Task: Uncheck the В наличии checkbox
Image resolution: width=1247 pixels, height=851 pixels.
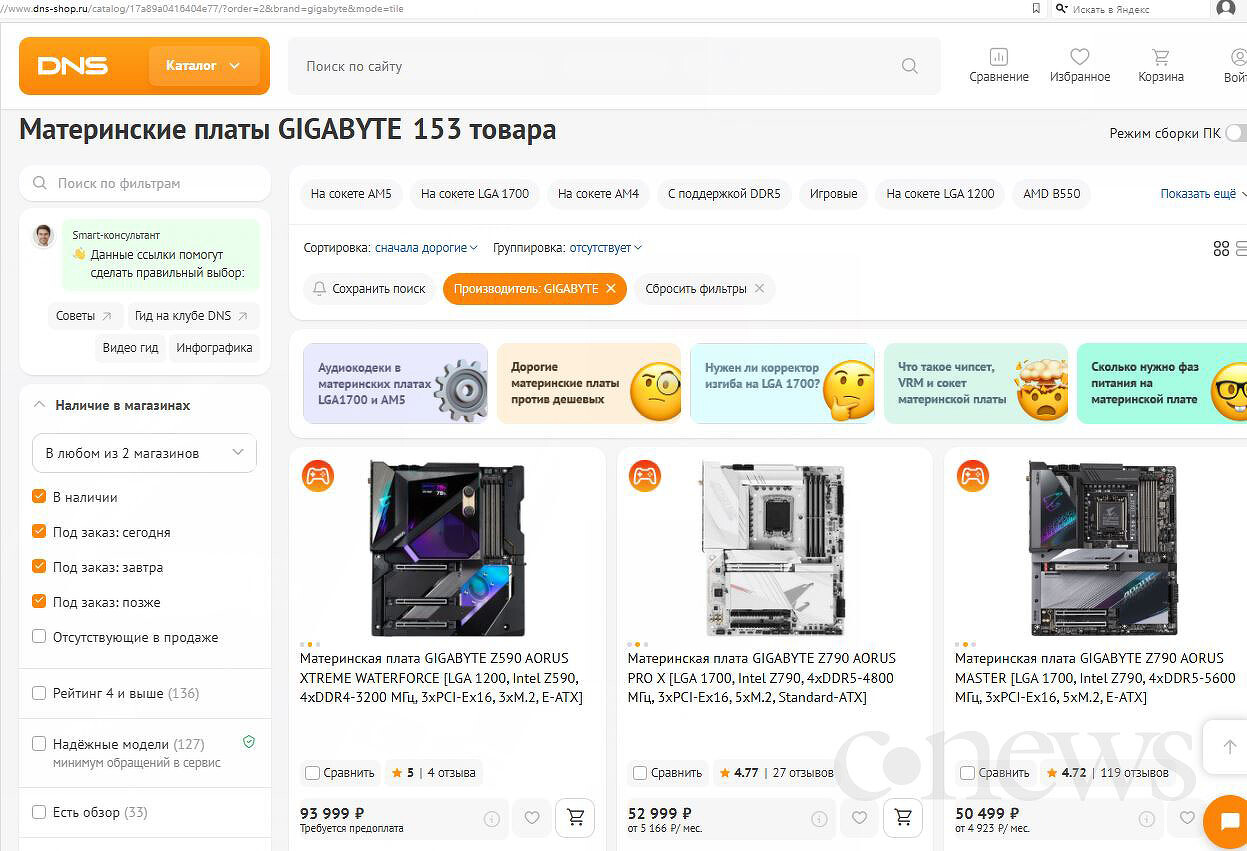Action: click(39, 497)
